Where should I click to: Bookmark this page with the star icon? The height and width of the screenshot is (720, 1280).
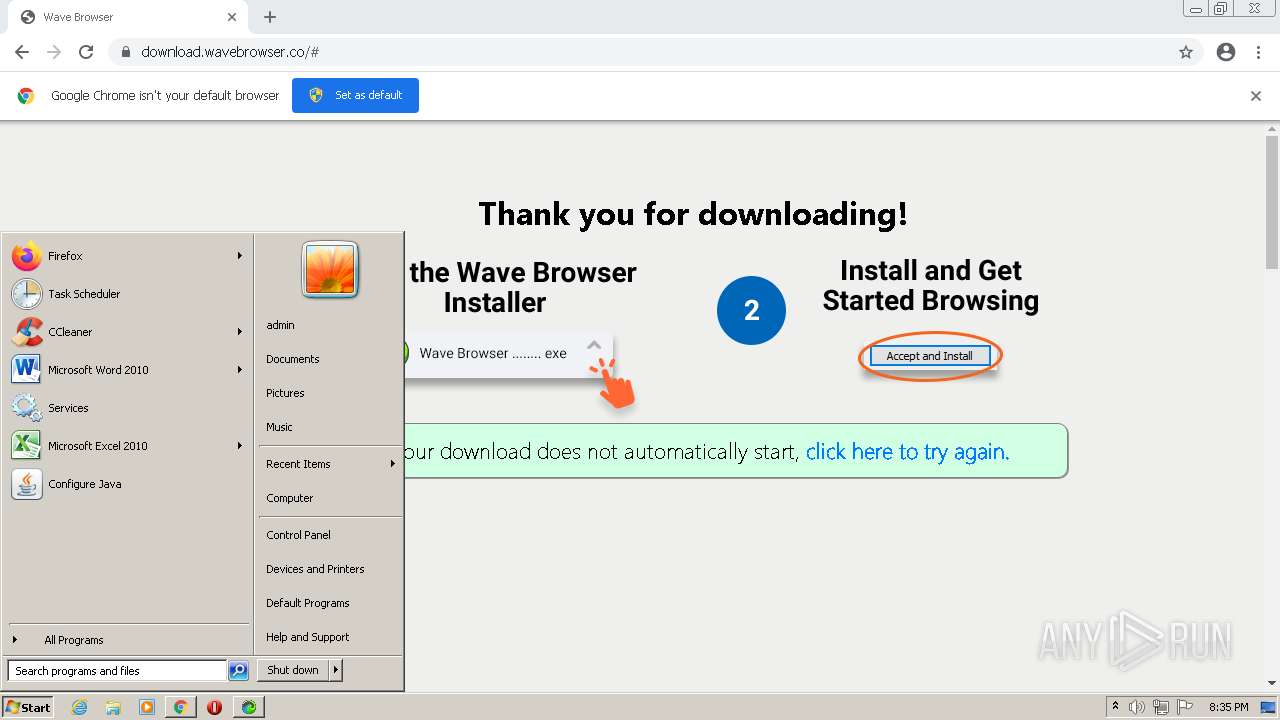pyautogui.click(x=1186, y=52)
